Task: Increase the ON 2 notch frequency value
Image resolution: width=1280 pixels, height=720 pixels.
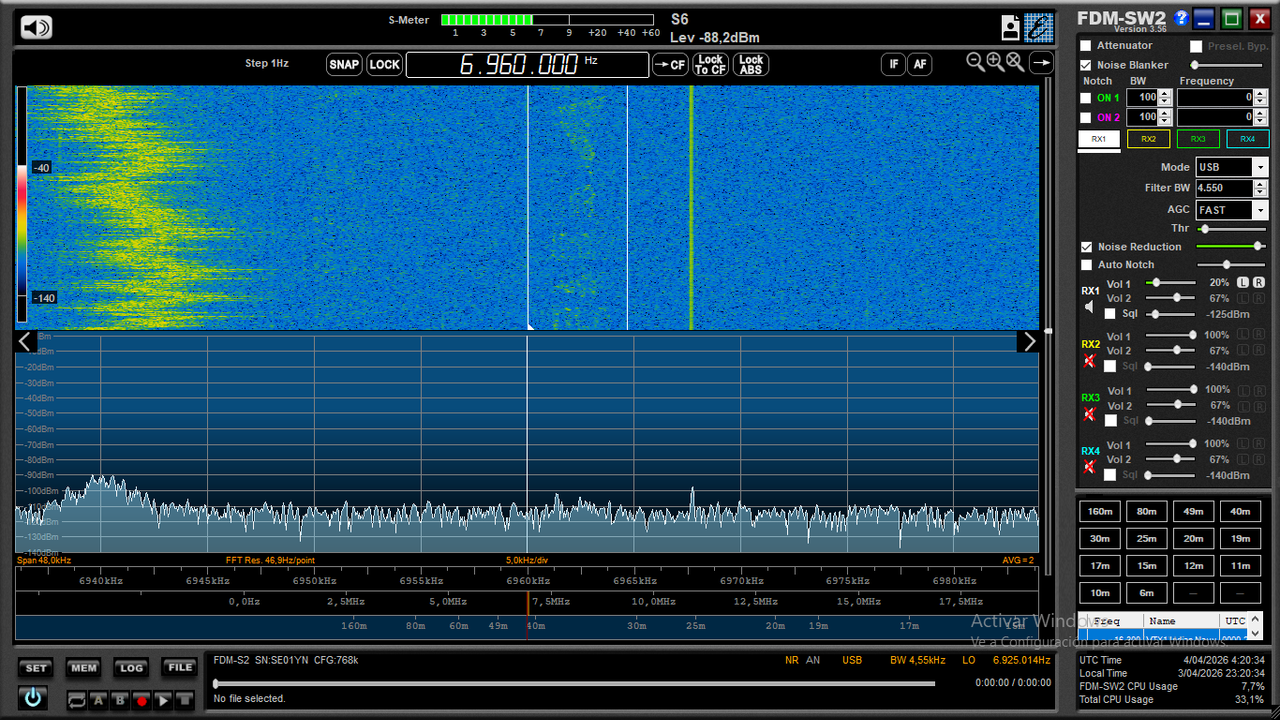Action: click(x=1261, y=114)
